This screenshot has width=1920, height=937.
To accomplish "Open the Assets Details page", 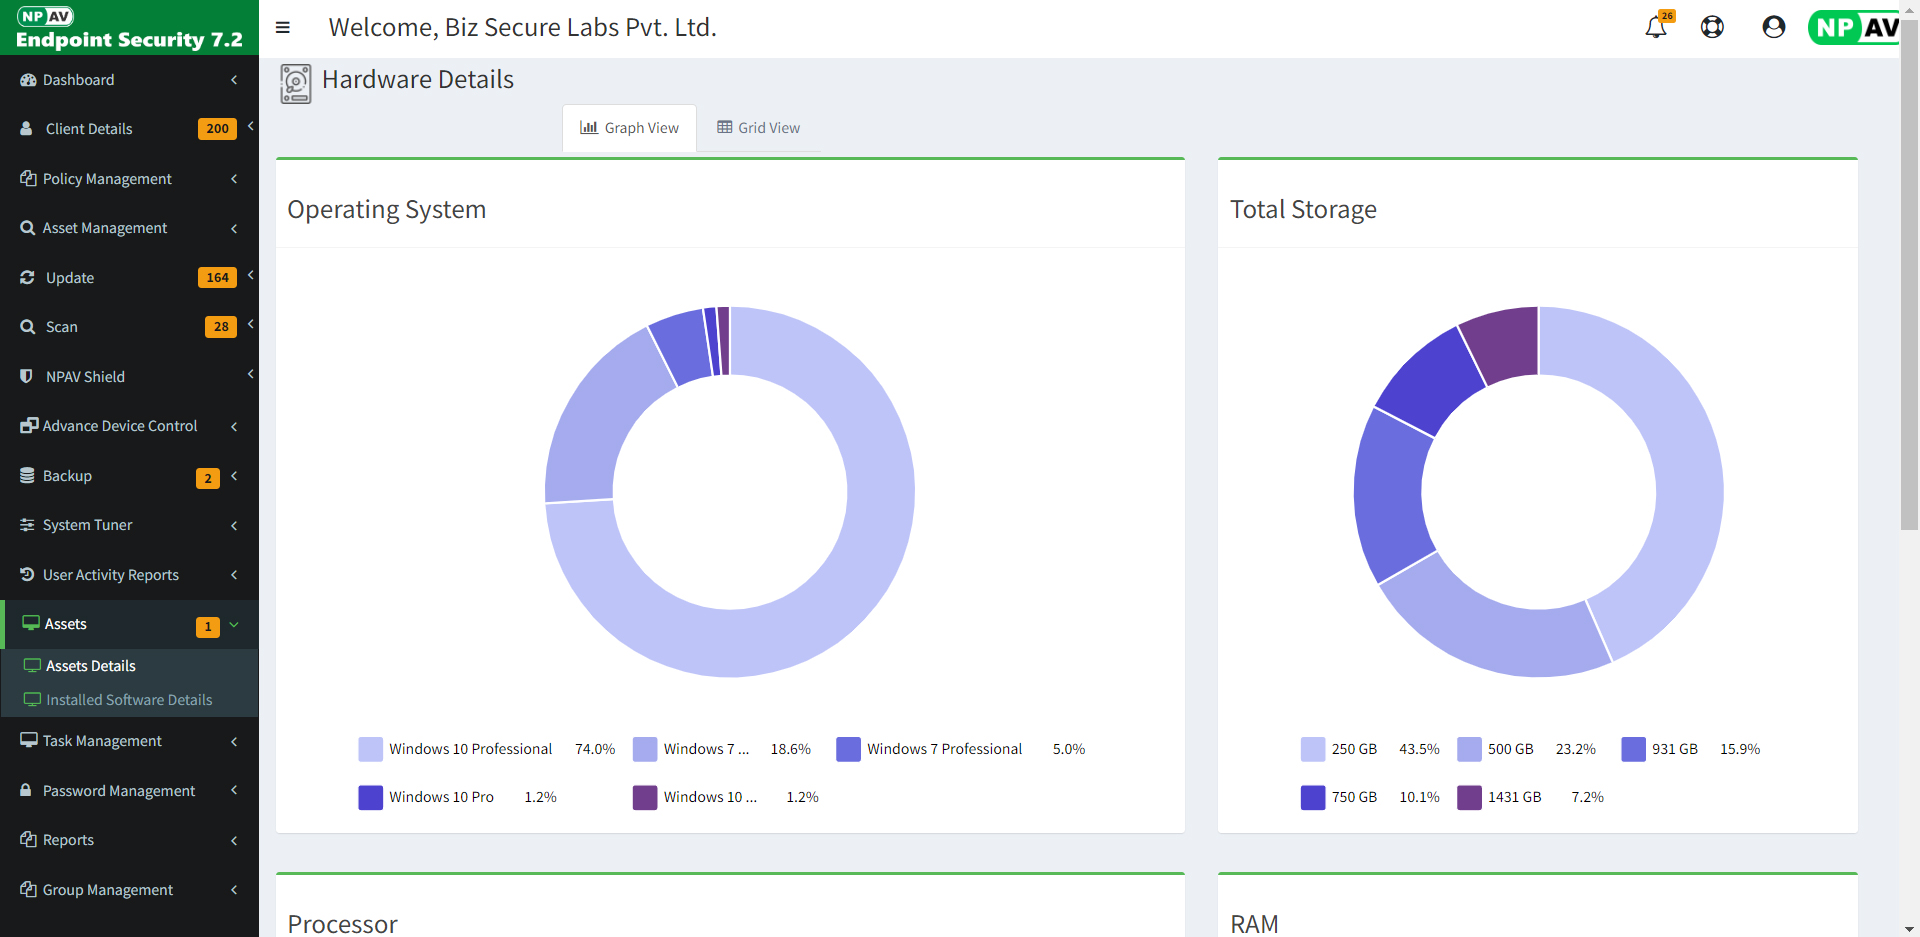I will 91,666.
